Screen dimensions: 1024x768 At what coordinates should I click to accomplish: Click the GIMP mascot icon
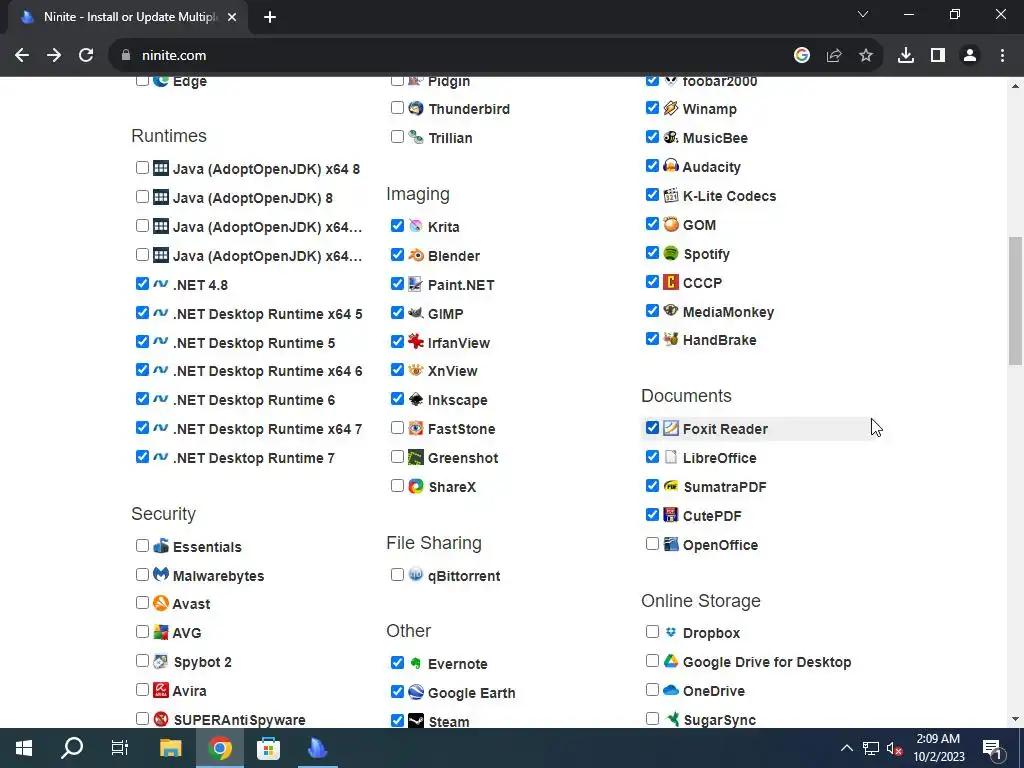coord(416,313)
